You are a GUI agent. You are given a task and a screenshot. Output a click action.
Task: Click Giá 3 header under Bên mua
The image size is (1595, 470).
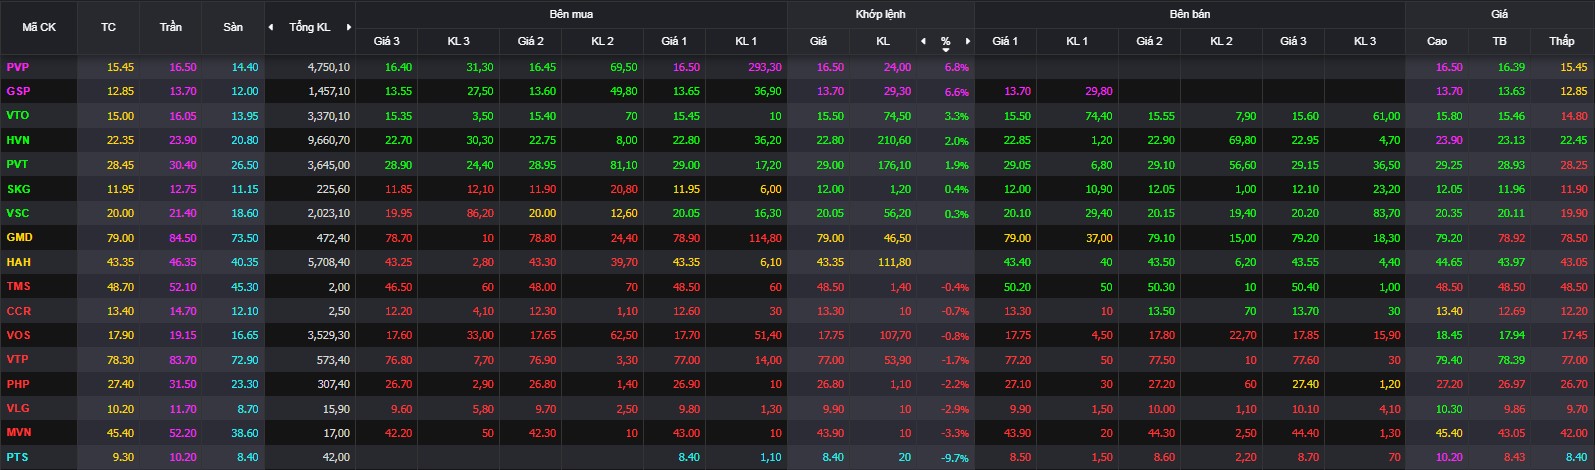(387, 41)
